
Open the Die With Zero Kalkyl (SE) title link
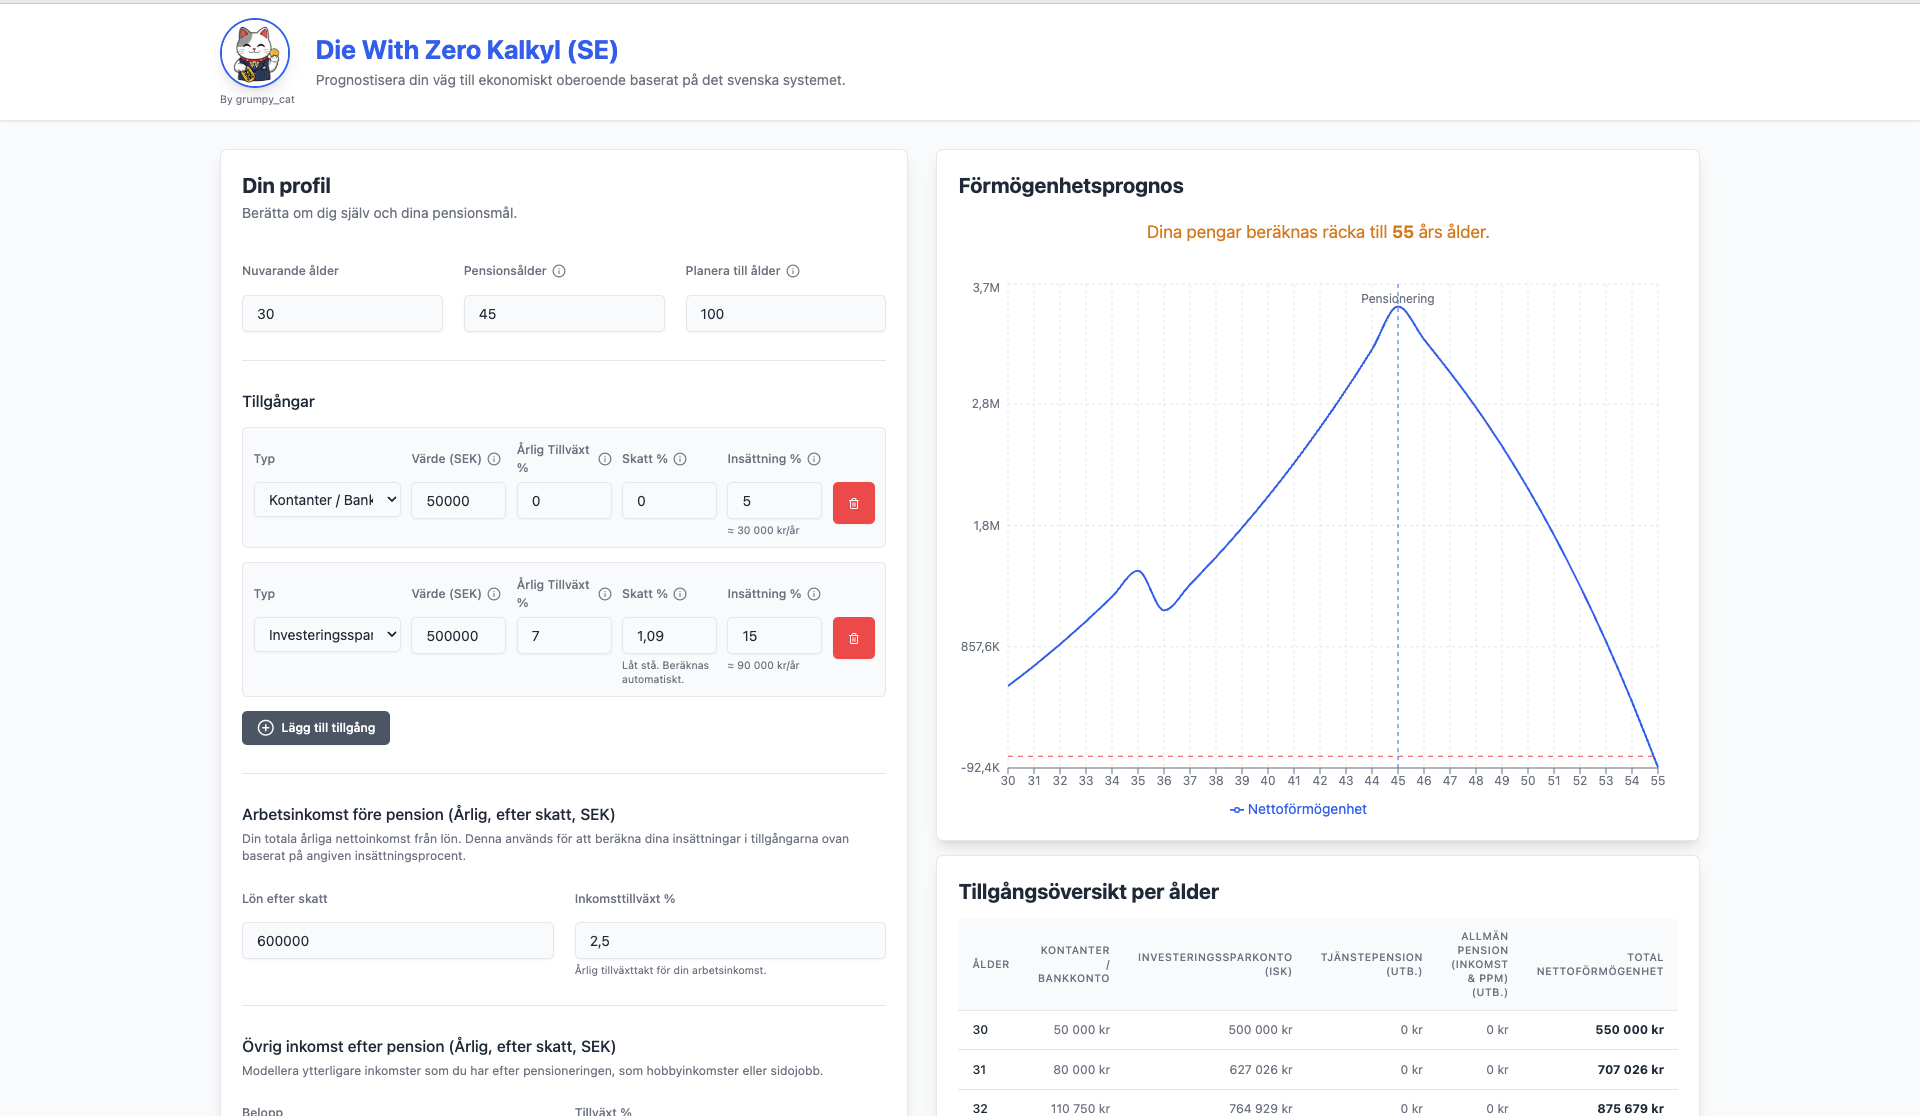tap(467, 50)
